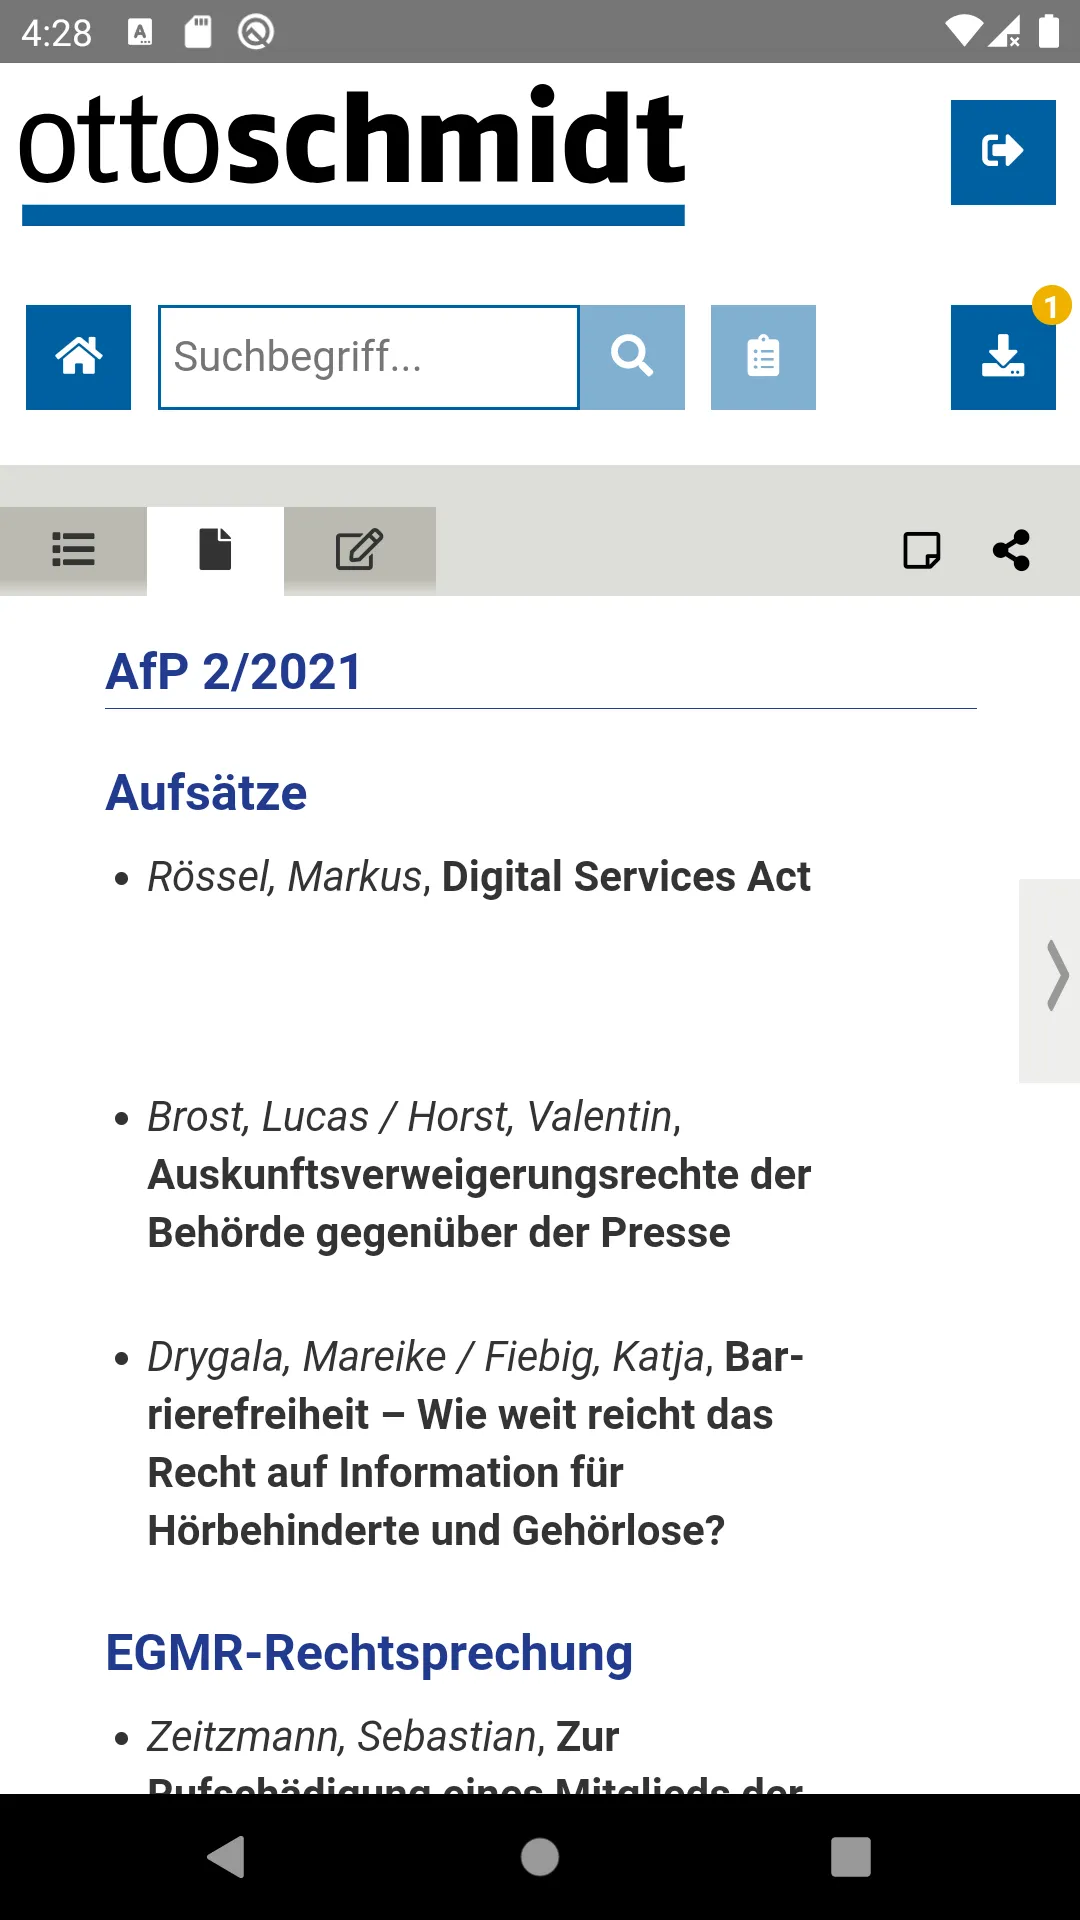This screenshot has width=1080, height=1920.
Task: Focus the Suchbegriff search field
Action: click(369, 357)
